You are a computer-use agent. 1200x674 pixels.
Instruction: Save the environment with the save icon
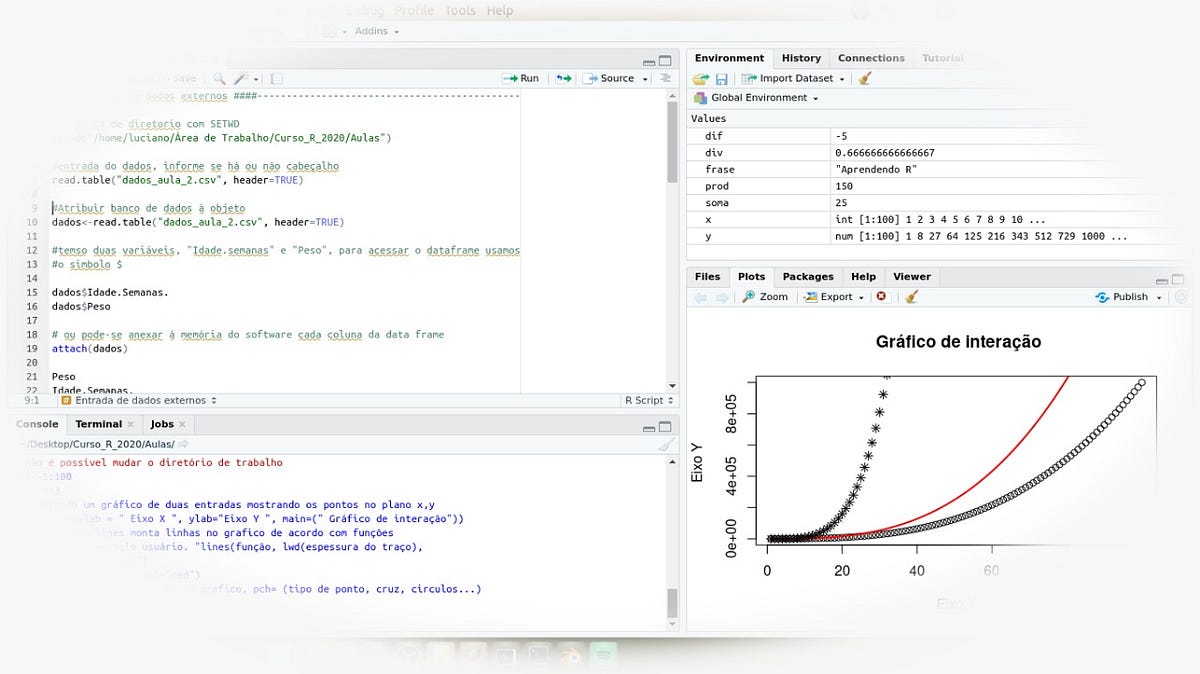[722, 78]
